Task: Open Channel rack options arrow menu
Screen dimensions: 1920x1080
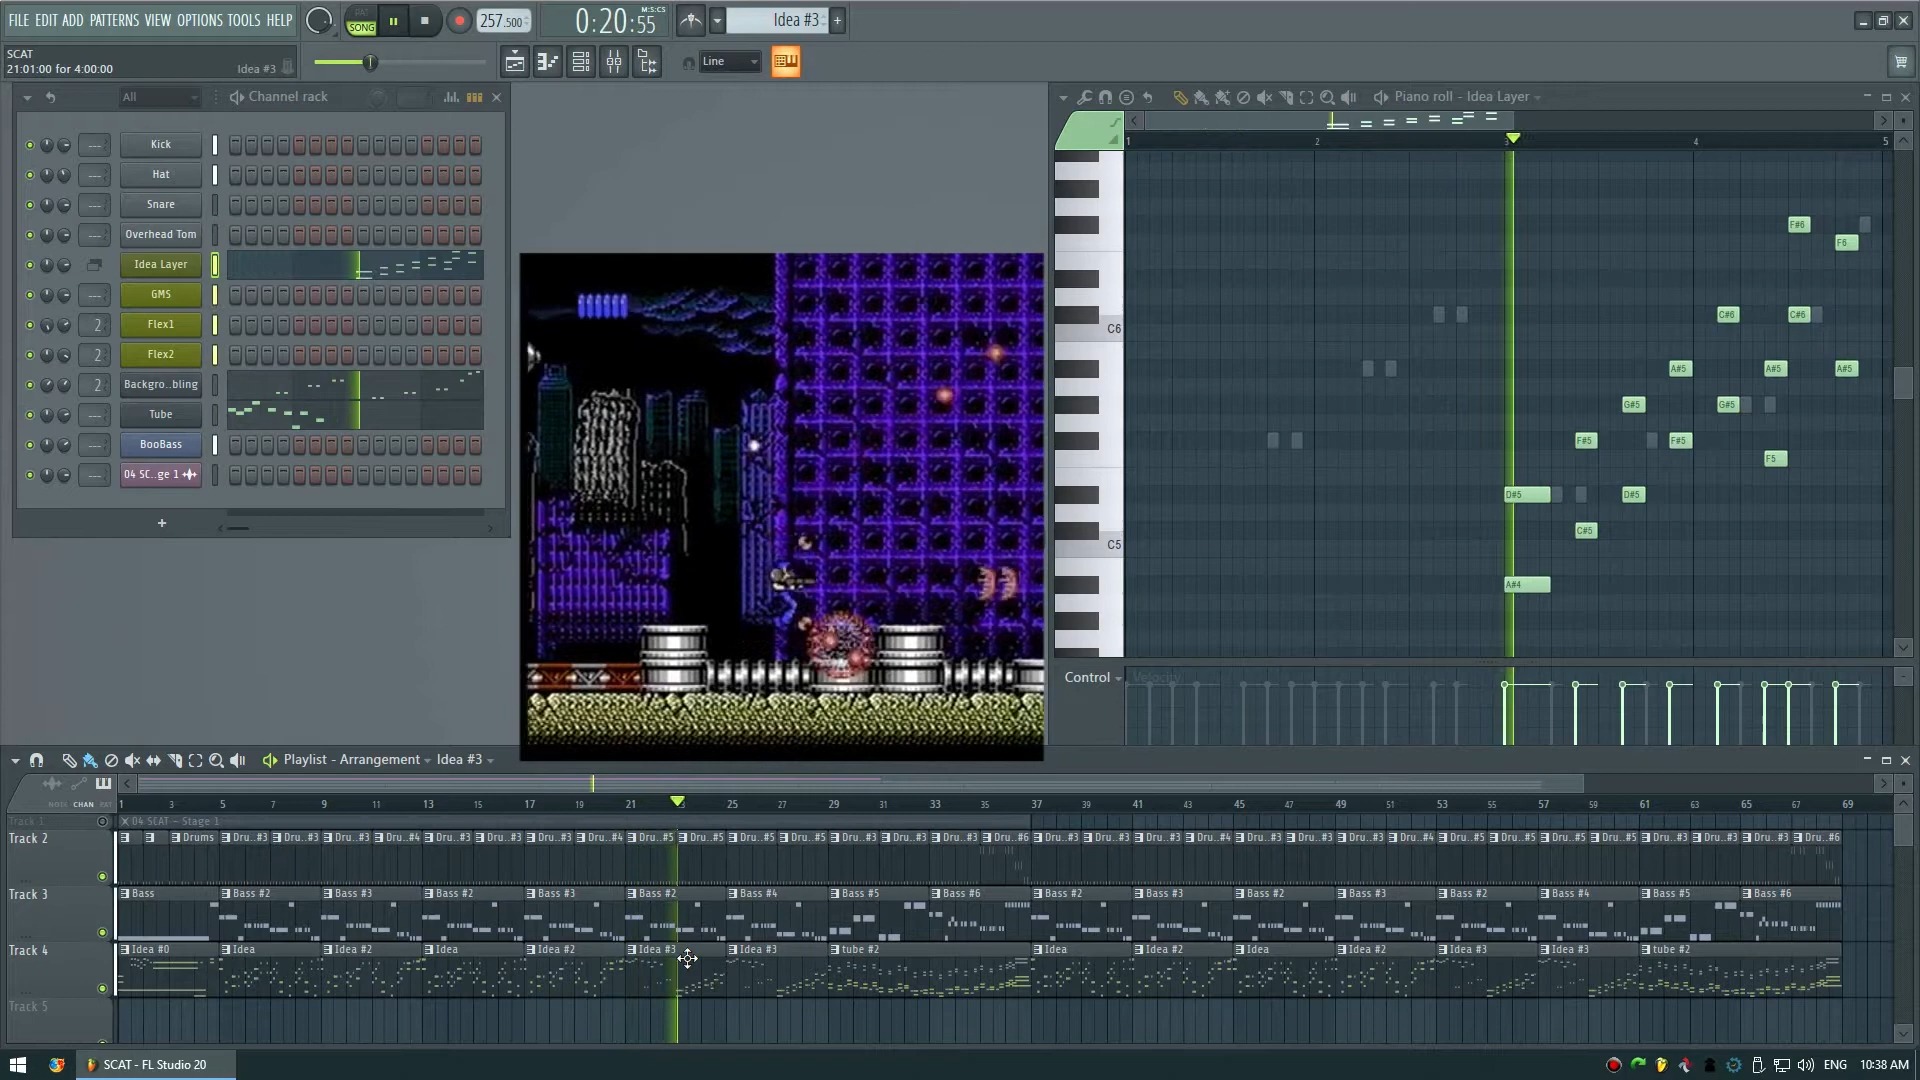Action: (x=27, y=97)
